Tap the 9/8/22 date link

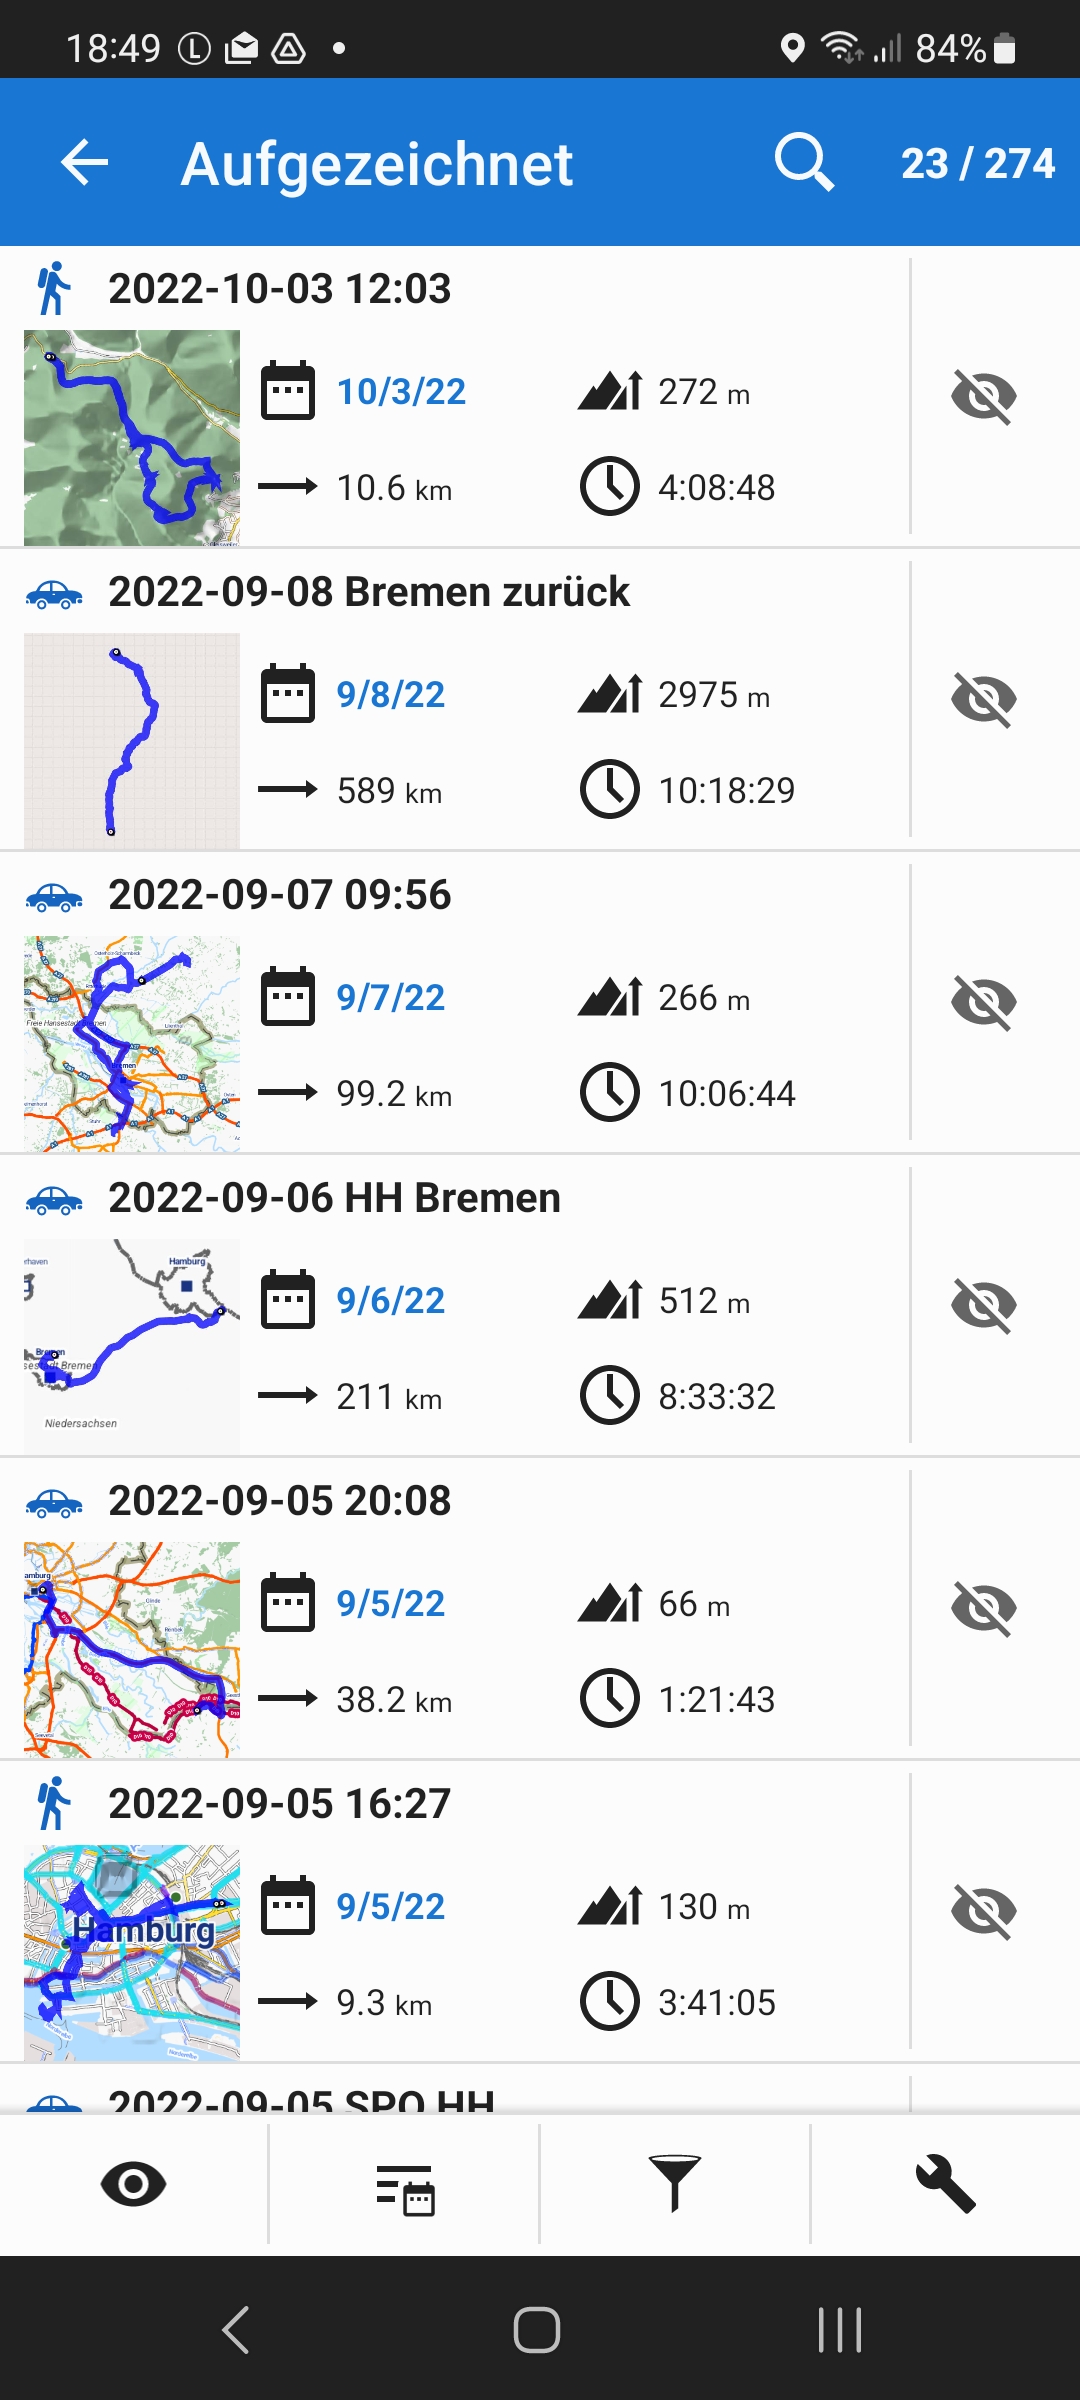click(390, 695)
